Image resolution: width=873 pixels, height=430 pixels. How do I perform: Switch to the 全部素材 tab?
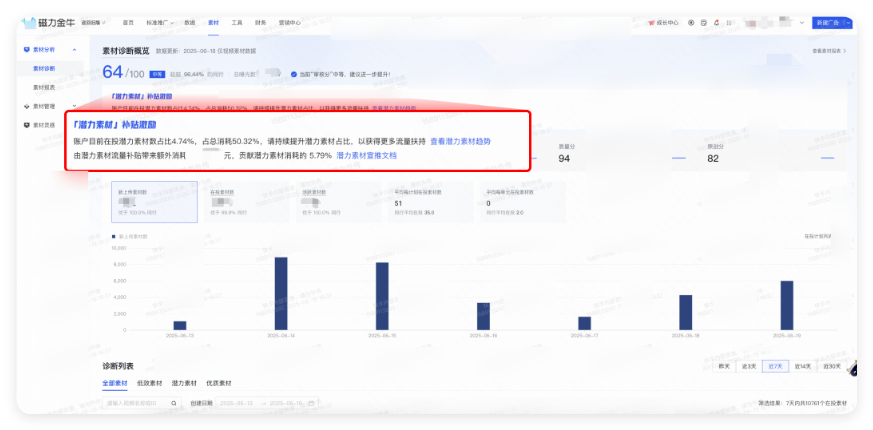115,383
